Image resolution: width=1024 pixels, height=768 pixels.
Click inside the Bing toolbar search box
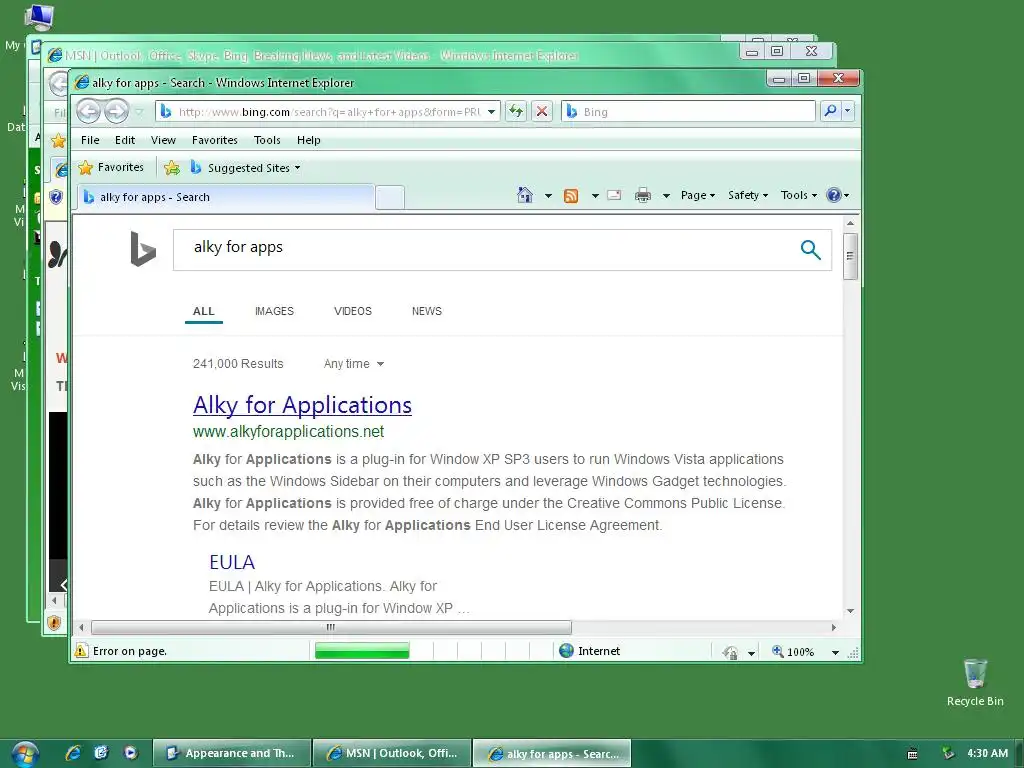click(689, 112)
